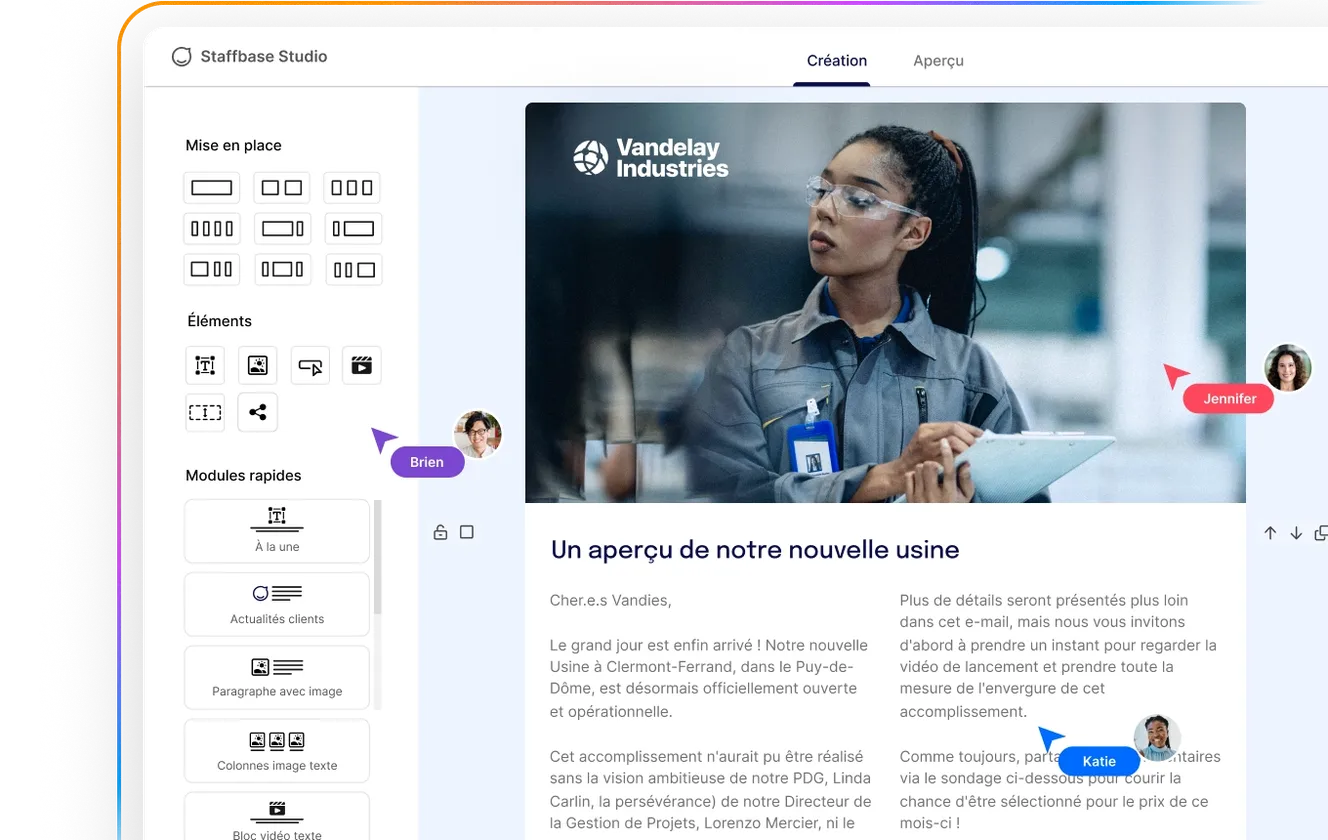Choose the three-column layout
1328x840 pixels.
pyautogui.click(x=351, y=187)
